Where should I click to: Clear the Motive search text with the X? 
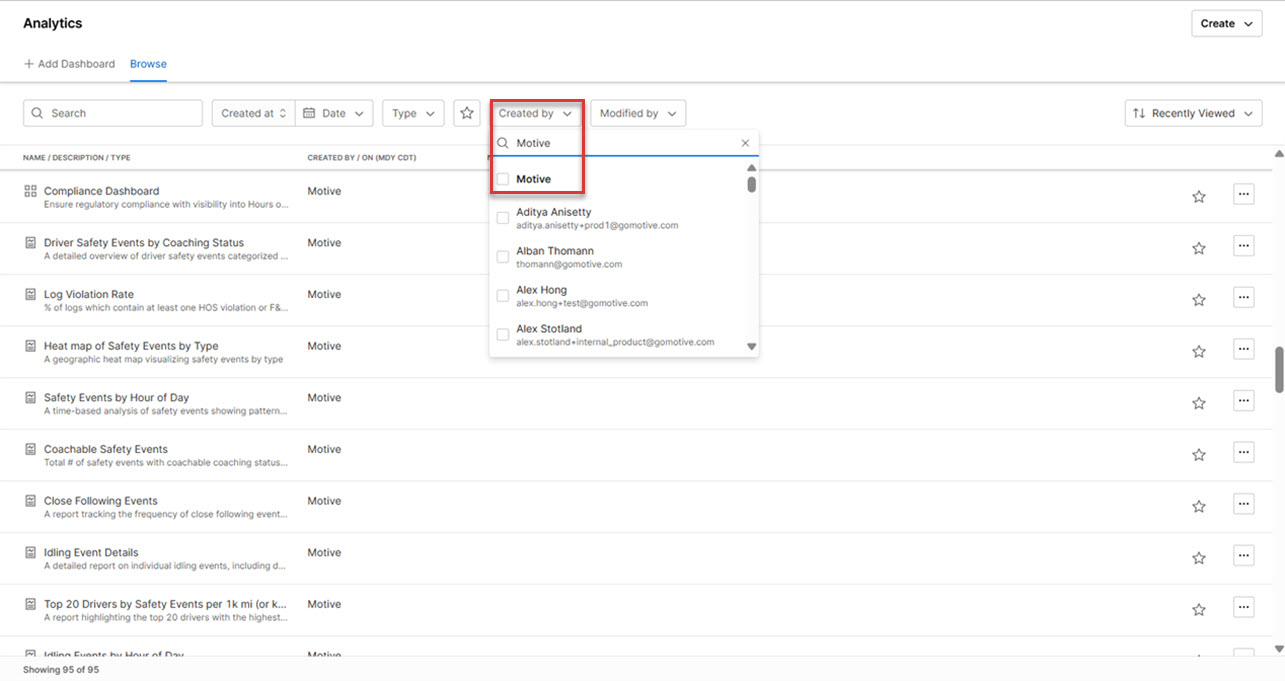coord(744,143)
